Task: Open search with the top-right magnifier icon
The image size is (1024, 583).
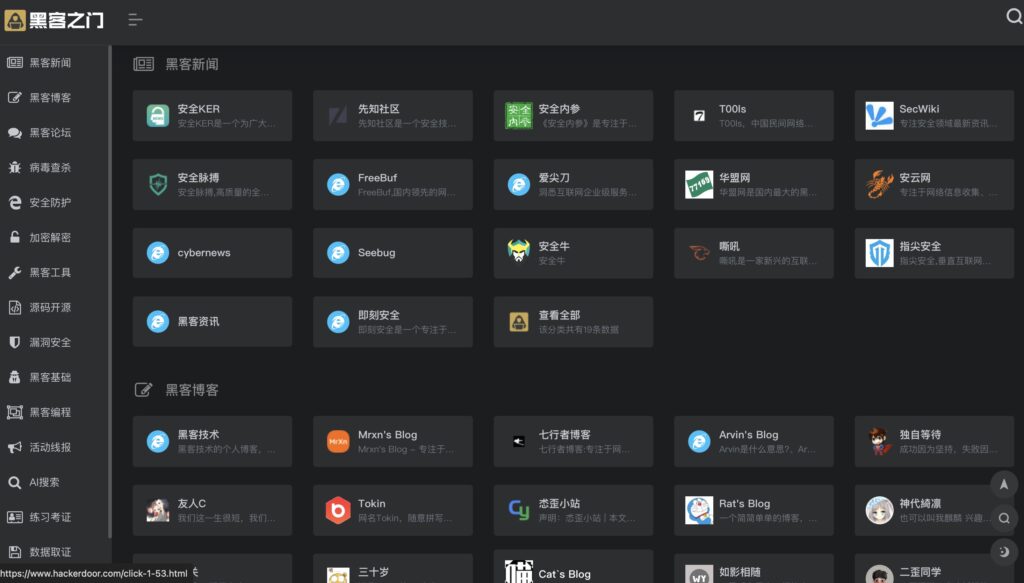Action: pos(1014,16)
